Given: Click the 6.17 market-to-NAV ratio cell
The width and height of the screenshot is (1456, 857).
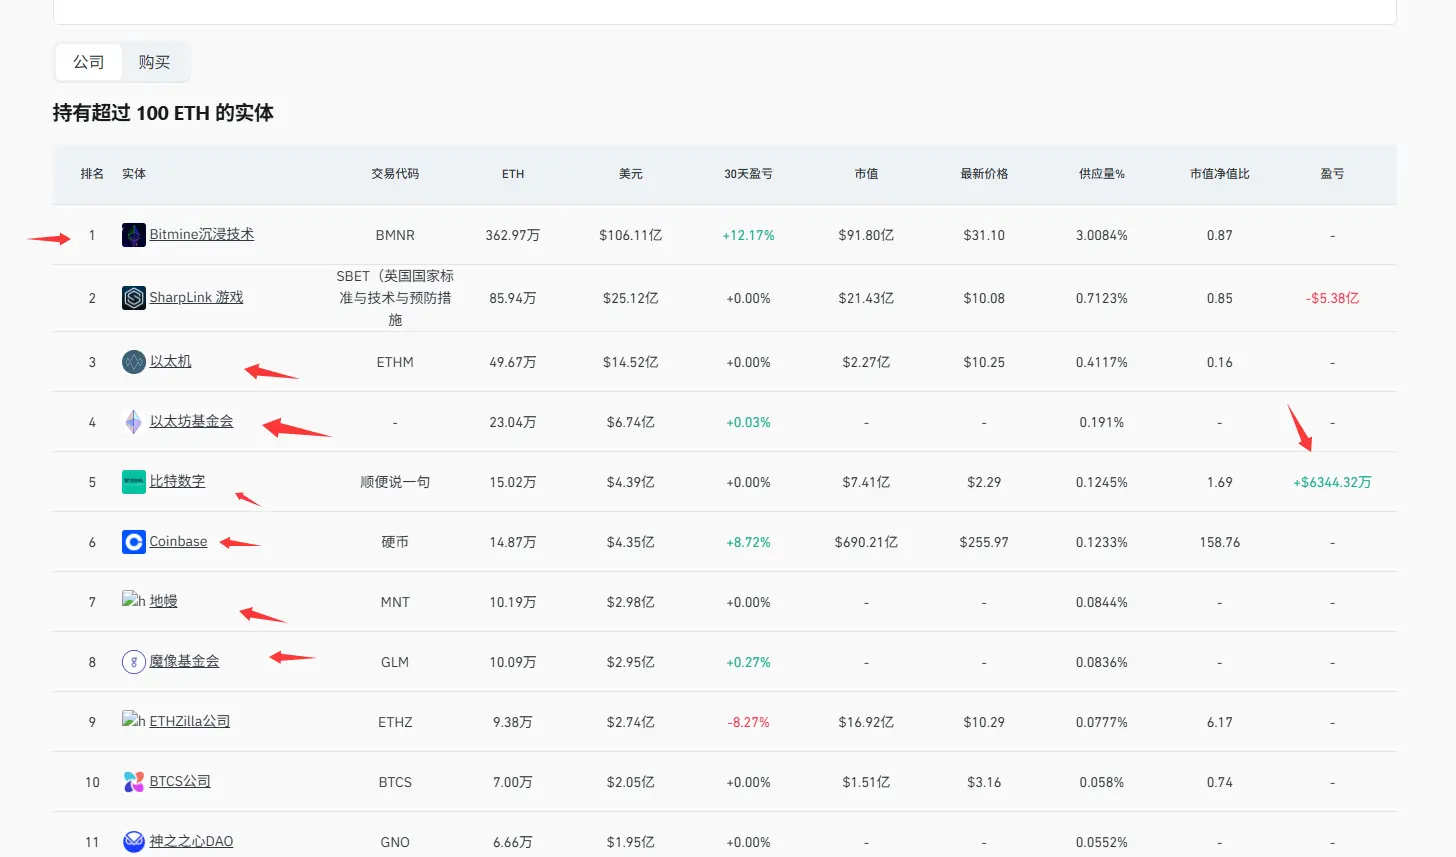Looking at the screenshot, I should coord(1220,722).
